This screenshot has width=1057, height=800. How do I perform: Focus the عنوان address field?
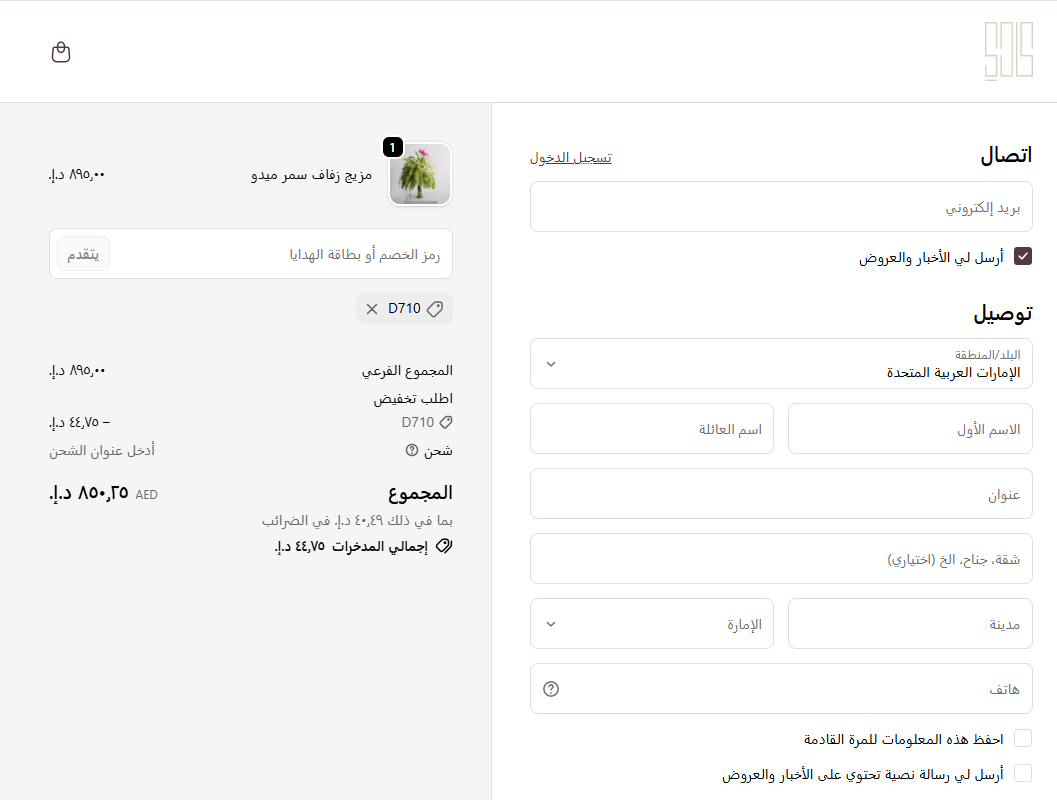point(781,494)
